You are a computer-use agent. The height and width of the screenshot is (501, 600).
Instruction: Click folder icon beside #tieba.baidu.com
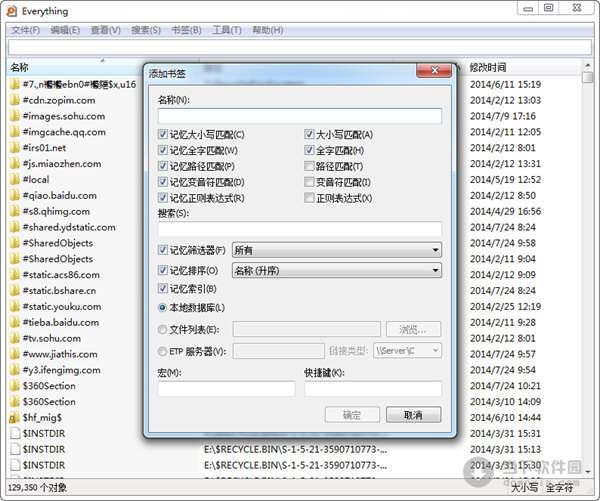tap(14, 323)
